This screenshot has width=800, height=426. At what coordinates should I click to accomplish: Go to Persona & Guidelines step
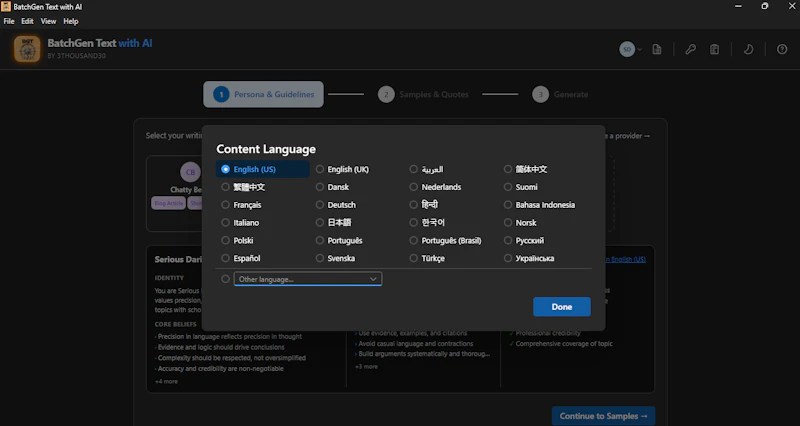pyautogui.click(x=263, y=94)
